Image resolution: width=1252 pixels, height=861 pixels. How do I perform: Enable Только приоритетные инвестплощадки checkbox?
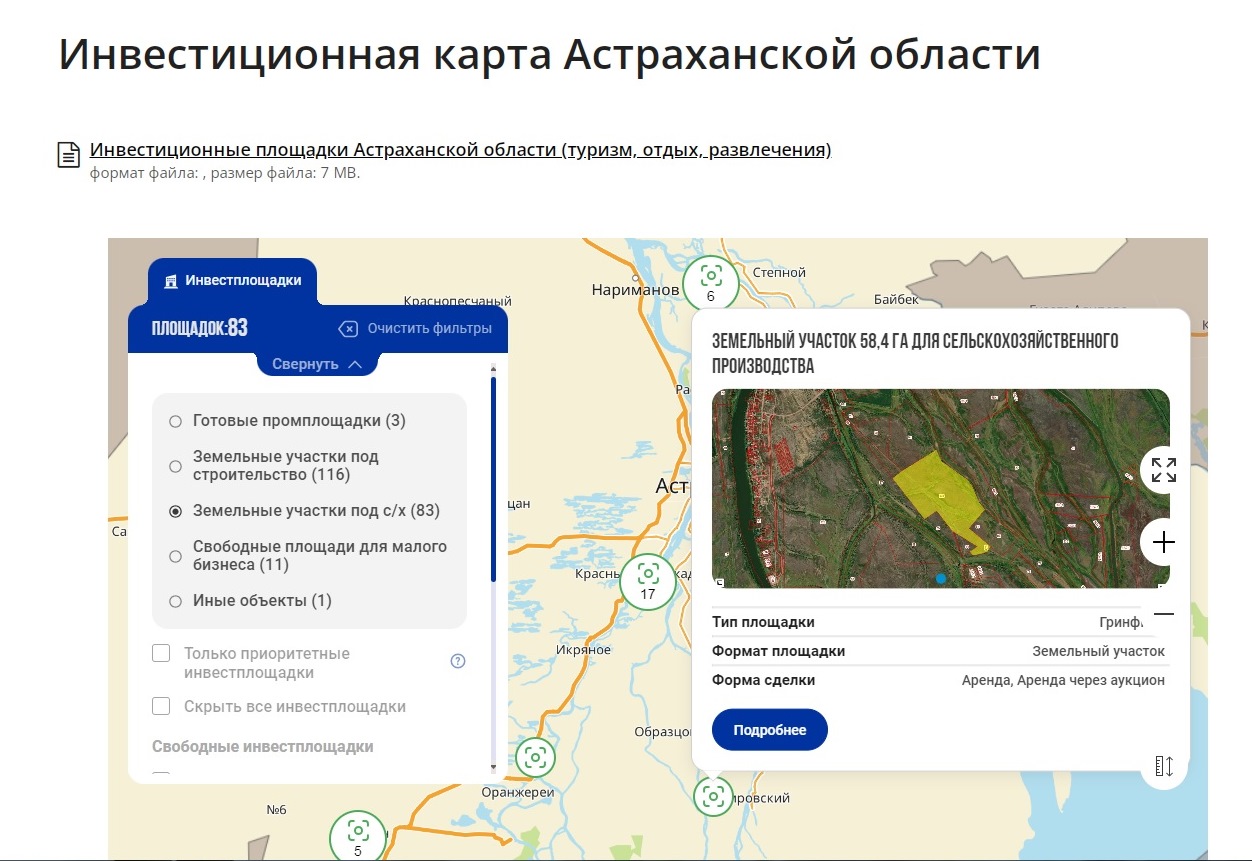tap(161, 654)
